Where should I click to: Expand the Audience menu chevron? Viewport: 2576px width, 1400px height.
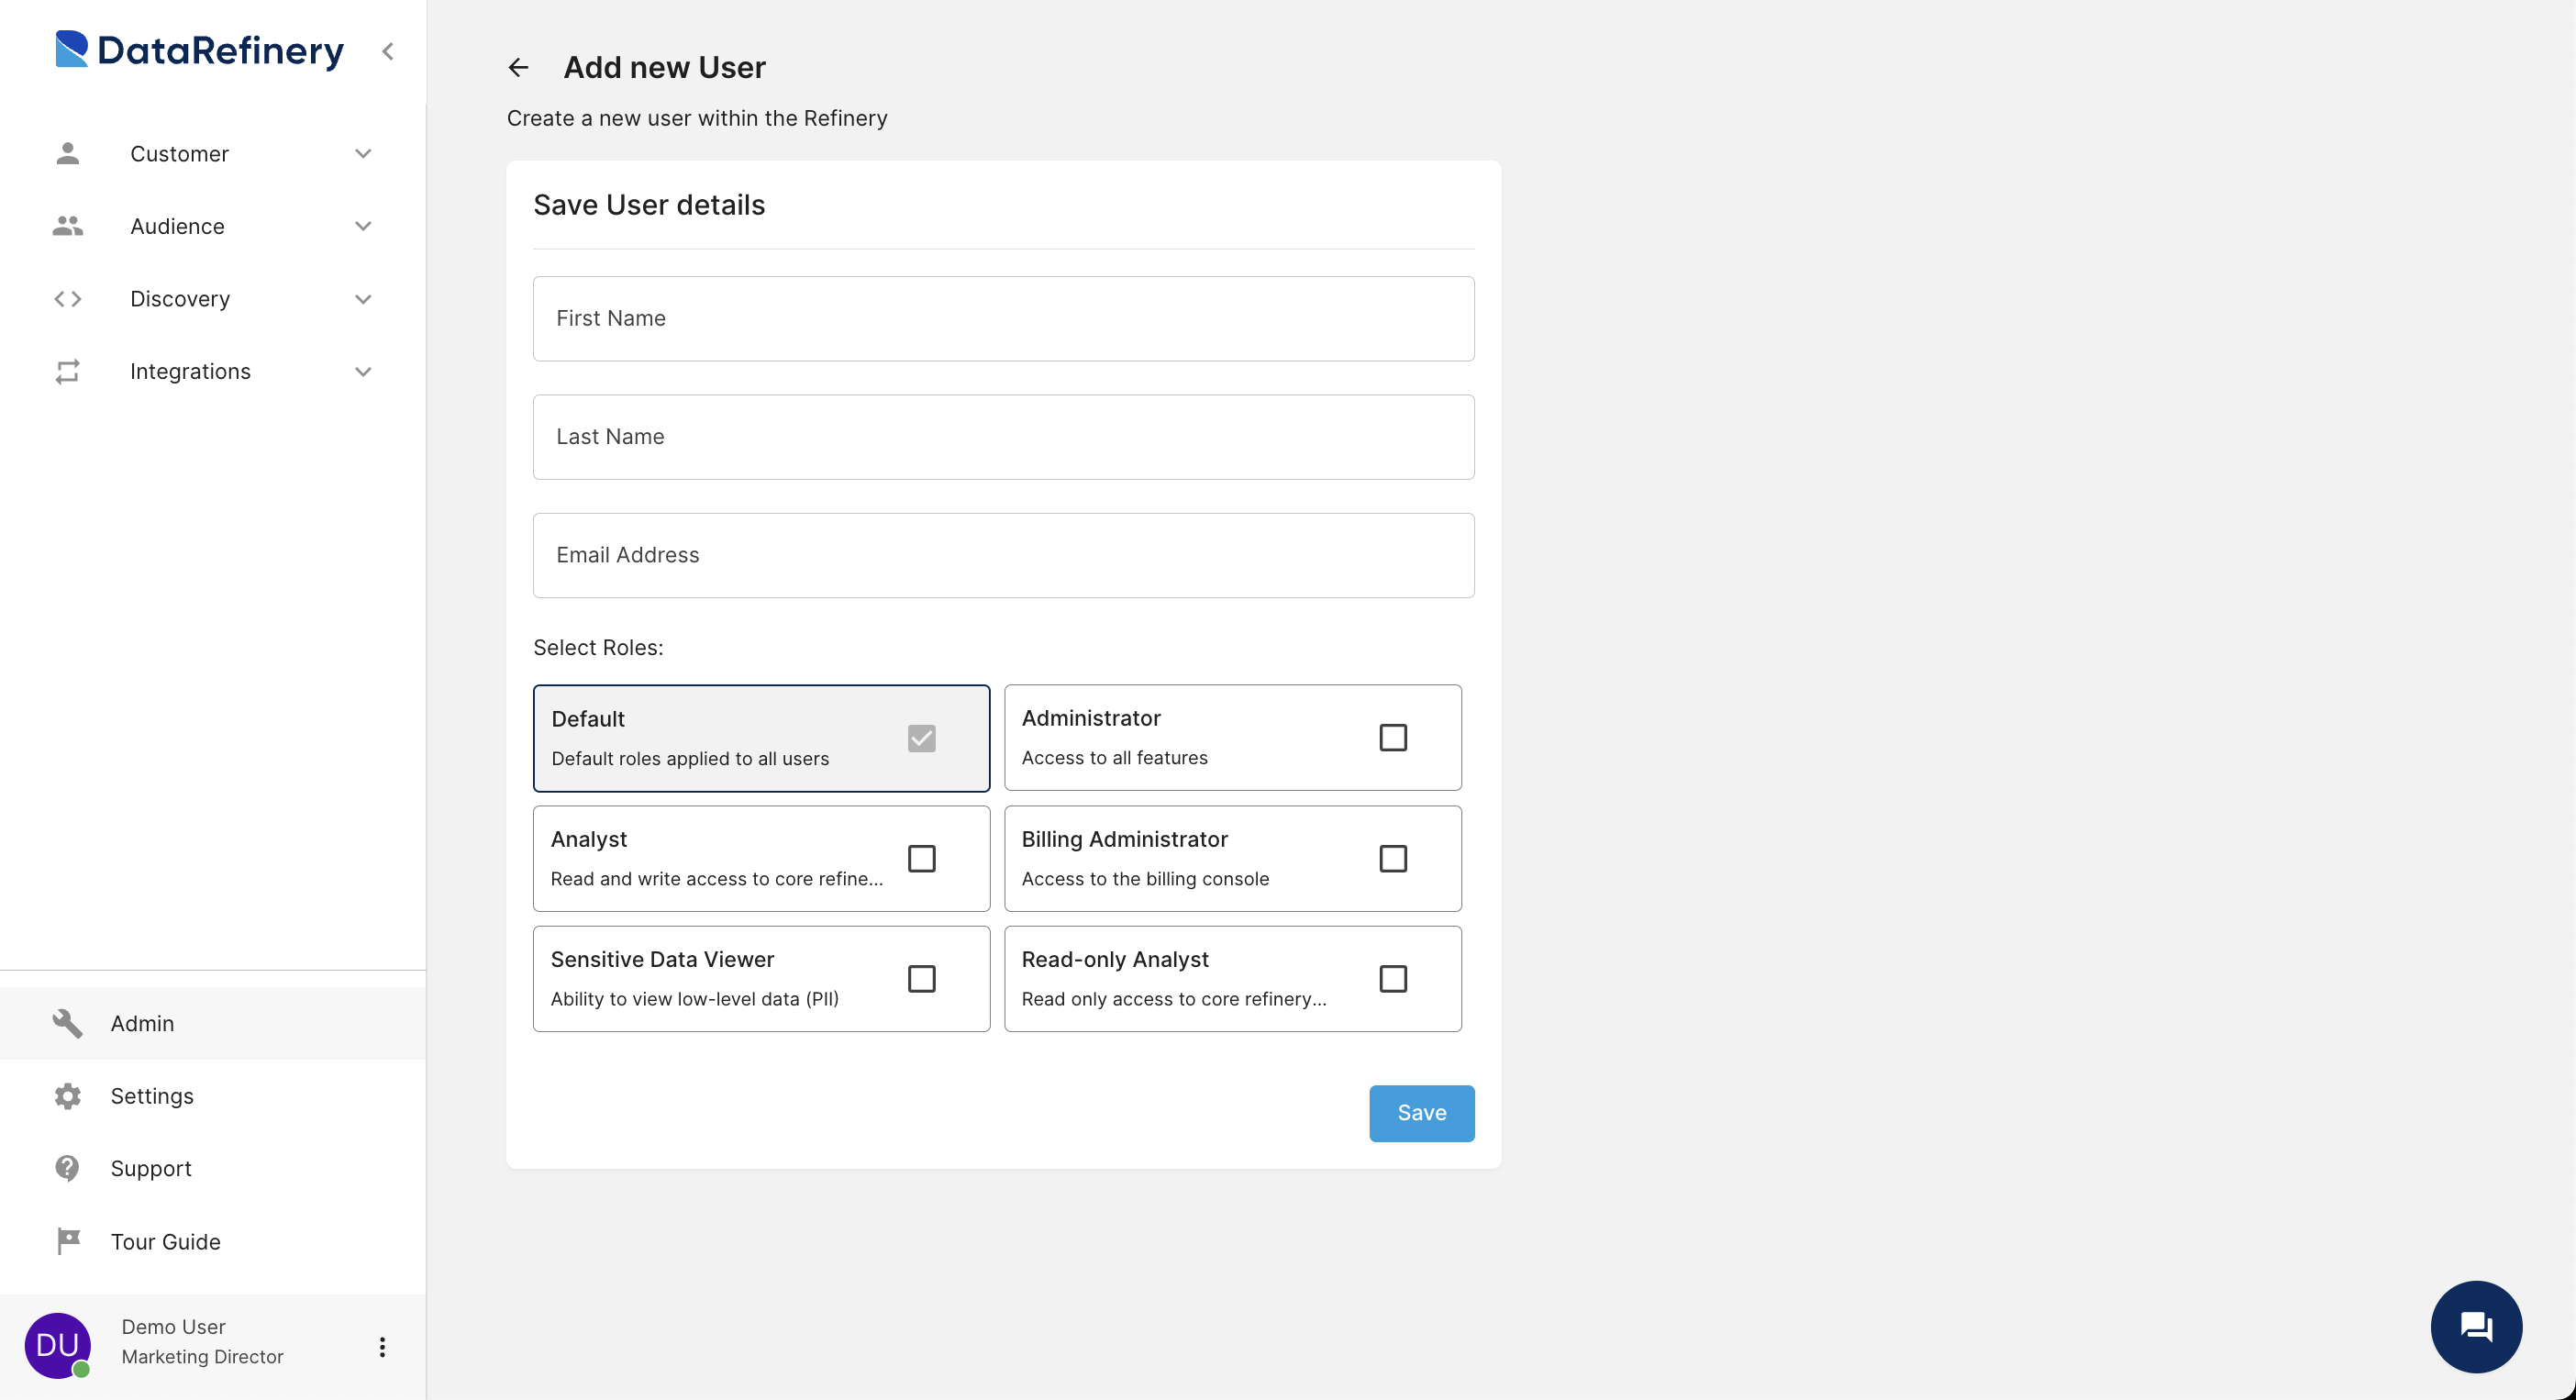363,226
